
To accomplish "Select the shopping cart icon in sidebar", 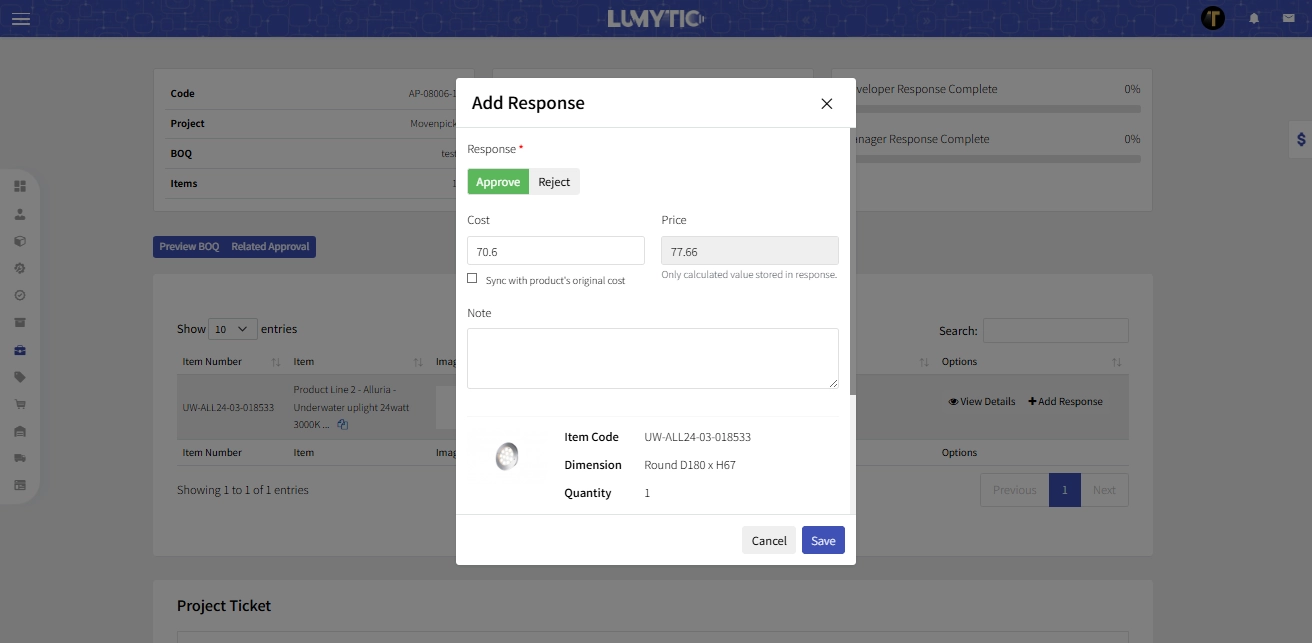I will (x=21, y=403).
